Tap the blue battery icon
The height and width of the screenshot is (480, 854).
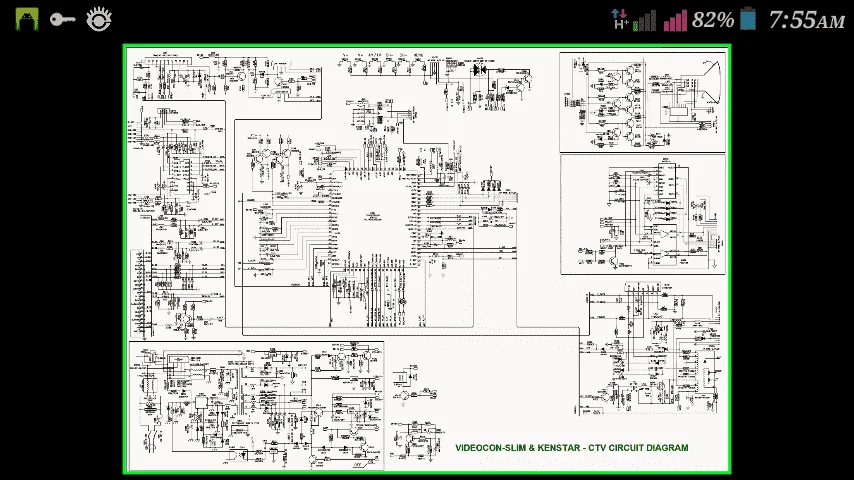pyautogui.click(x=748, y=19)
